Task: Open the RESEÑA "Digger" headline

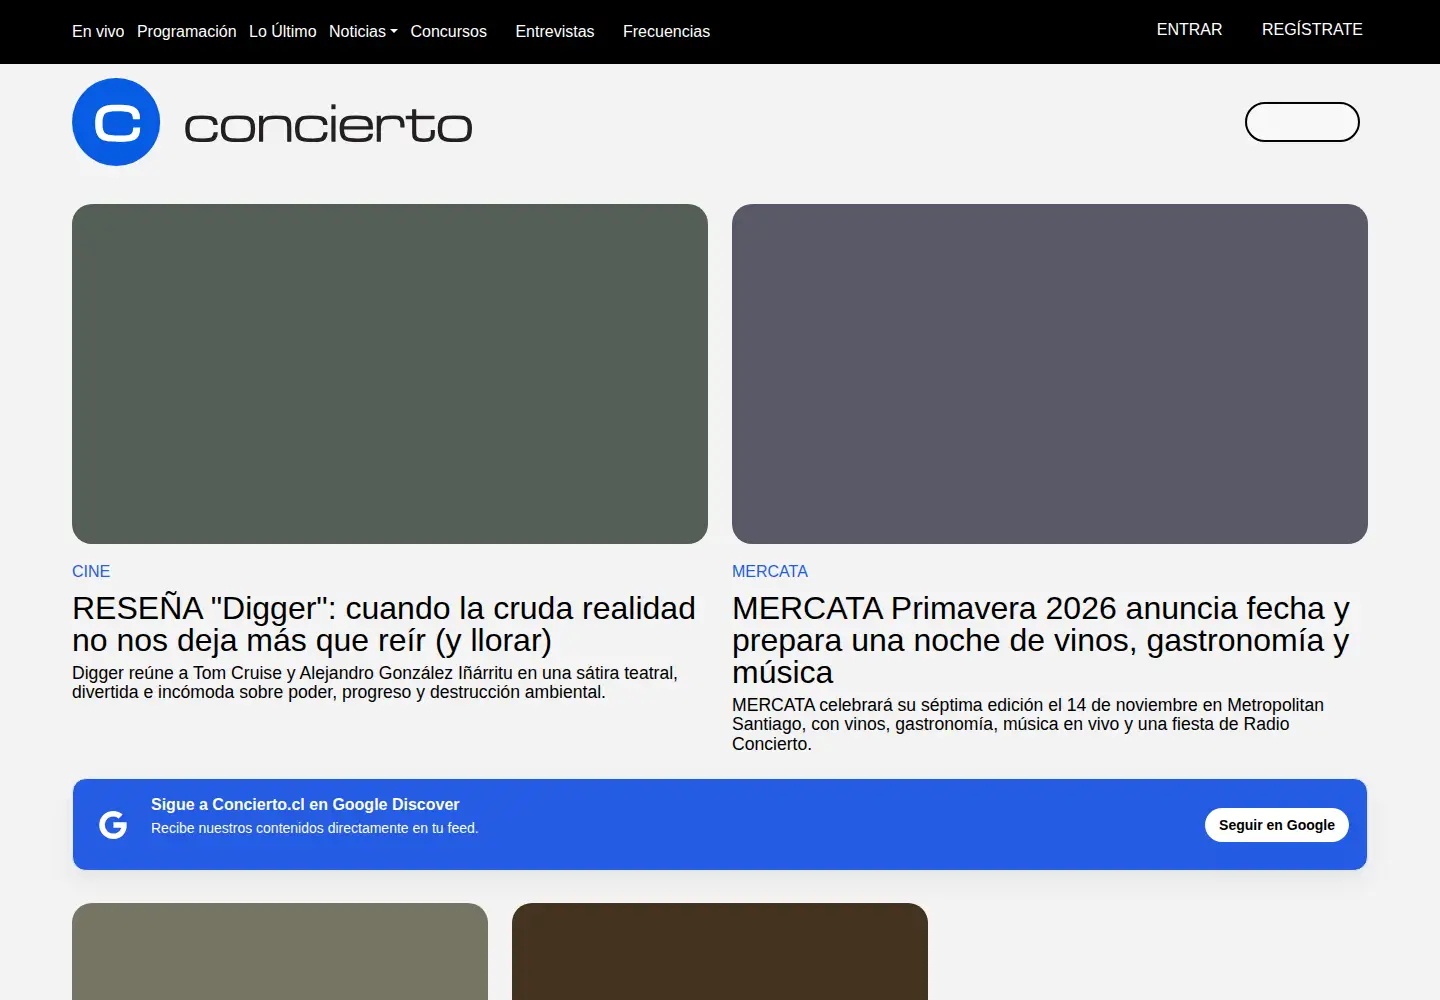Action: (384, 624)
